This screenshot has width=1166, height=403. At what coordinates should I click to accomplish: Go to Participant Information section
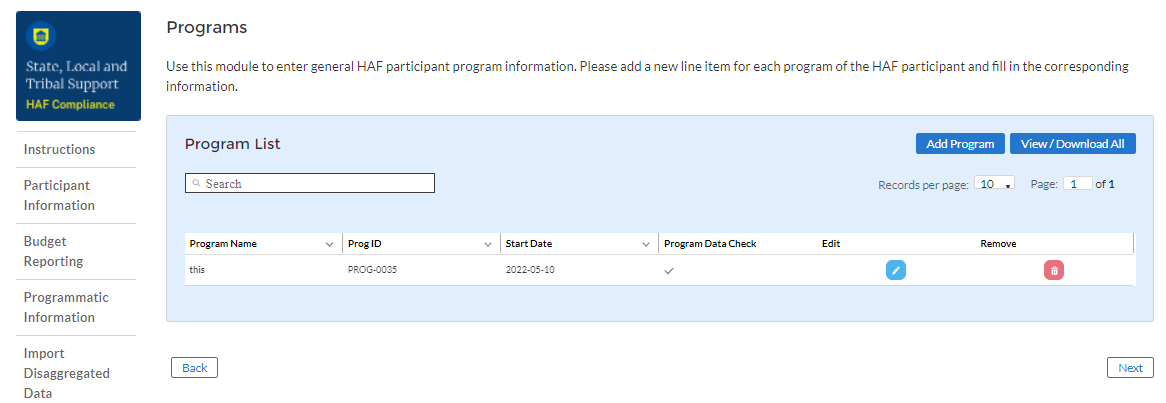58,195
